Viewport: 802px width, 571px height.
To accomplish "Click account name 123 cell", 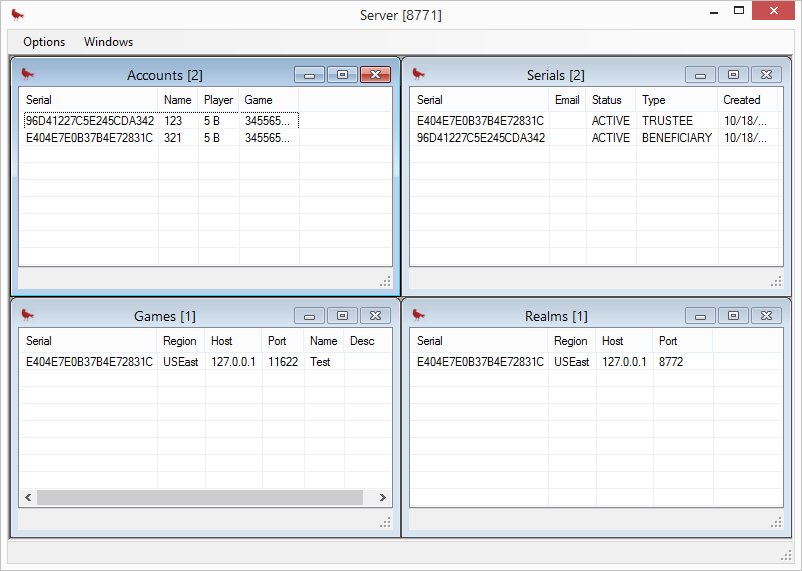I will click(x=173, y=121).
